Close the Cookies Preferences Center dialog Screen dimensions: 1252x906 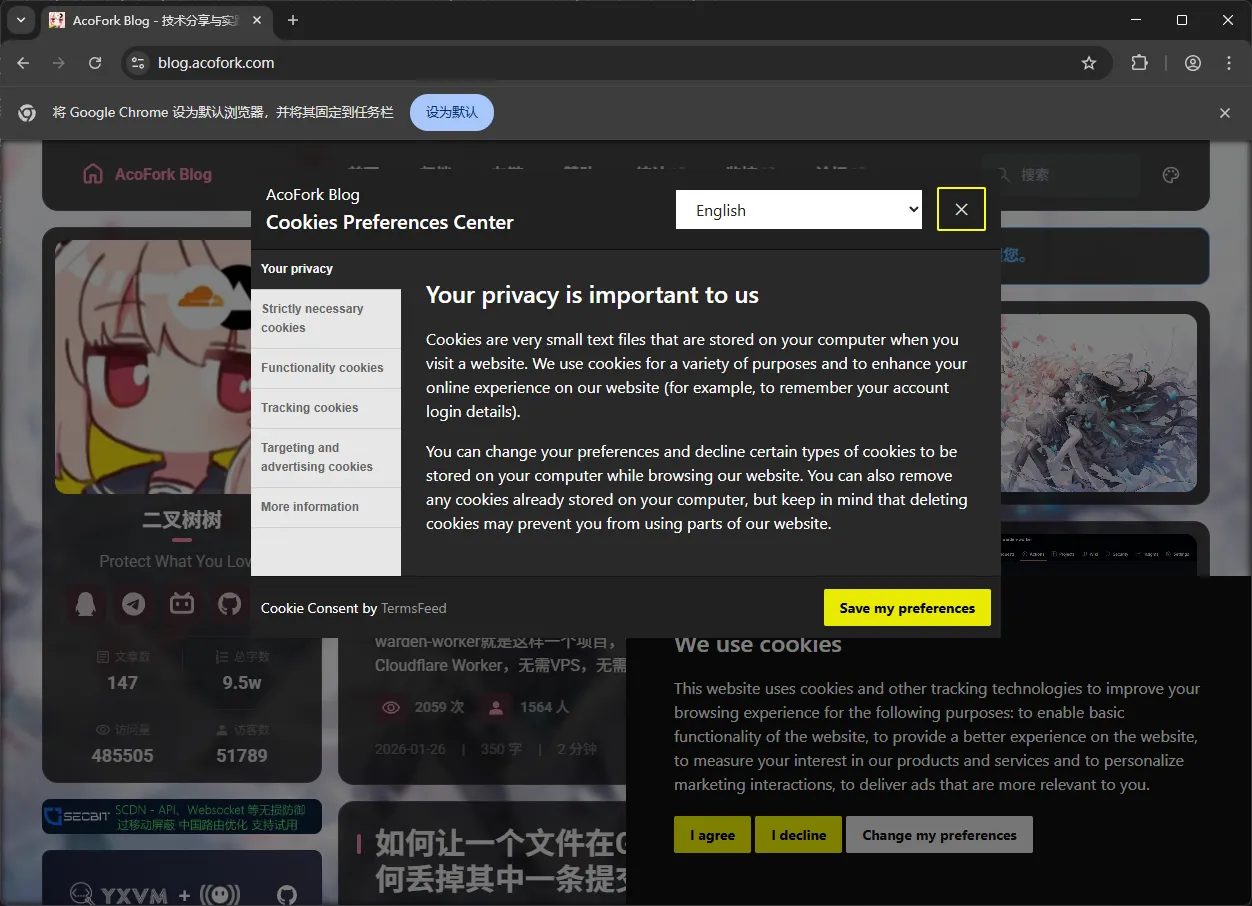961,209
